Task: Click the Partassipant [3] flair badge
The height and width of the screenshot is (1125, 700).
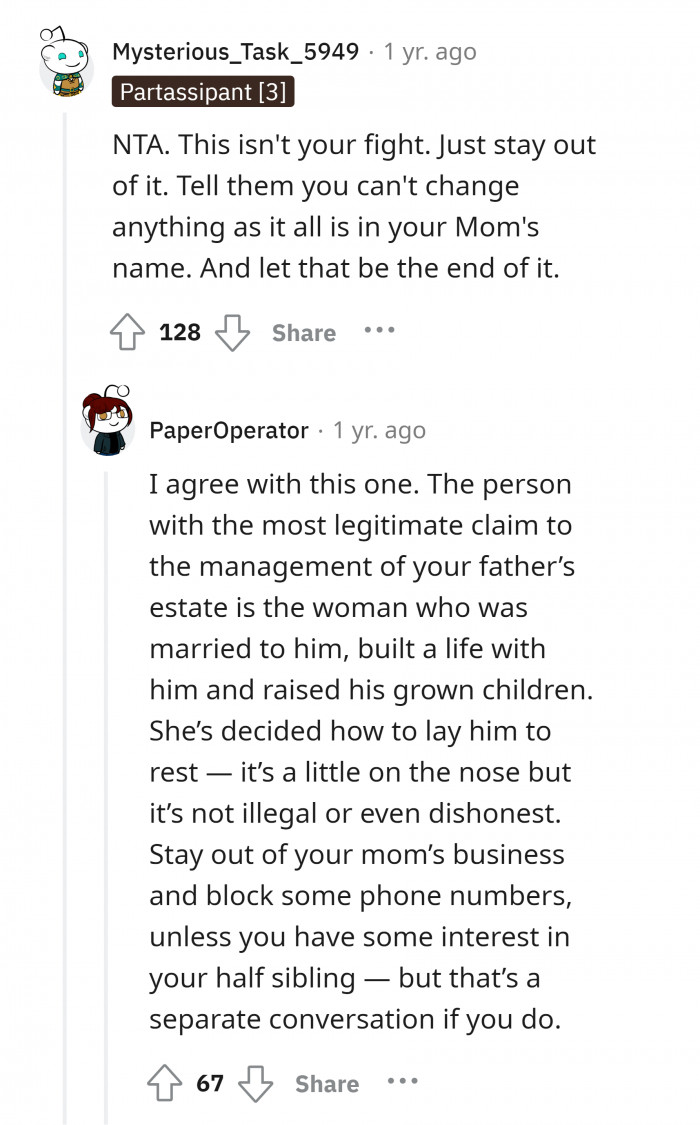Action: (x=203, y=92)
